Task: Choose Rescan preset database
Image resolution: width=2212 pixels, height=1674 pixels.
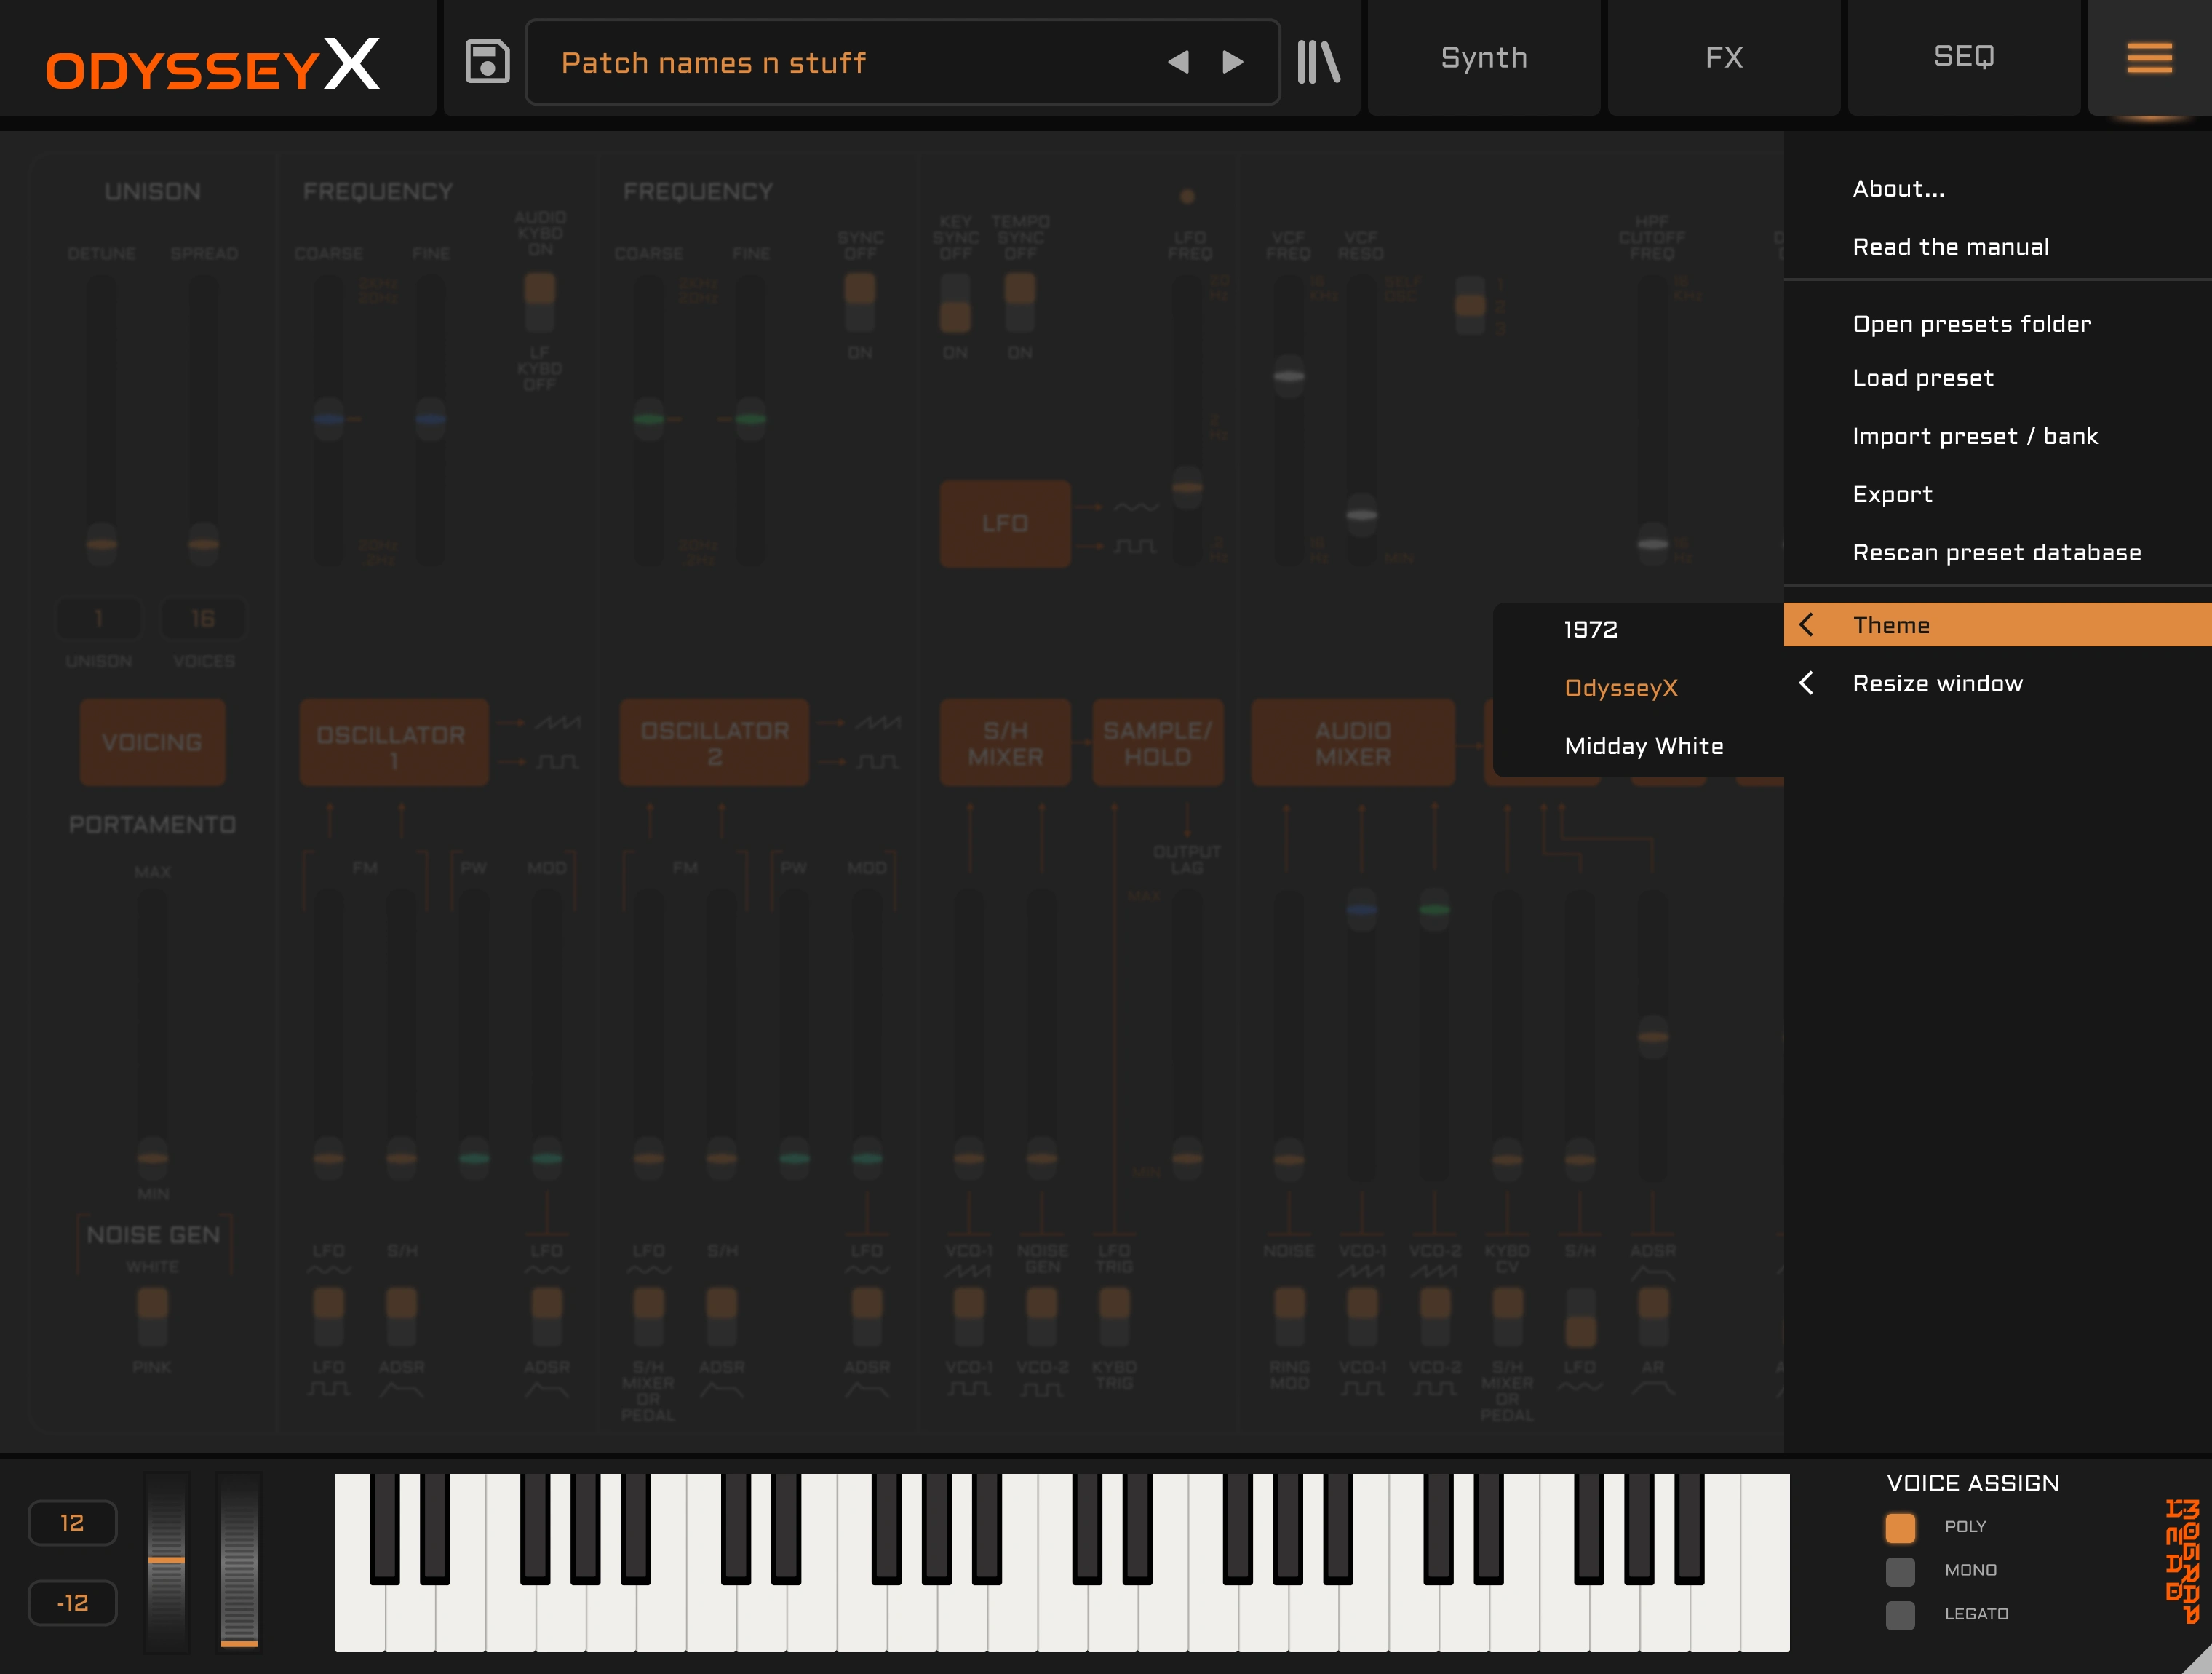Action: [x=1998, y=552]
